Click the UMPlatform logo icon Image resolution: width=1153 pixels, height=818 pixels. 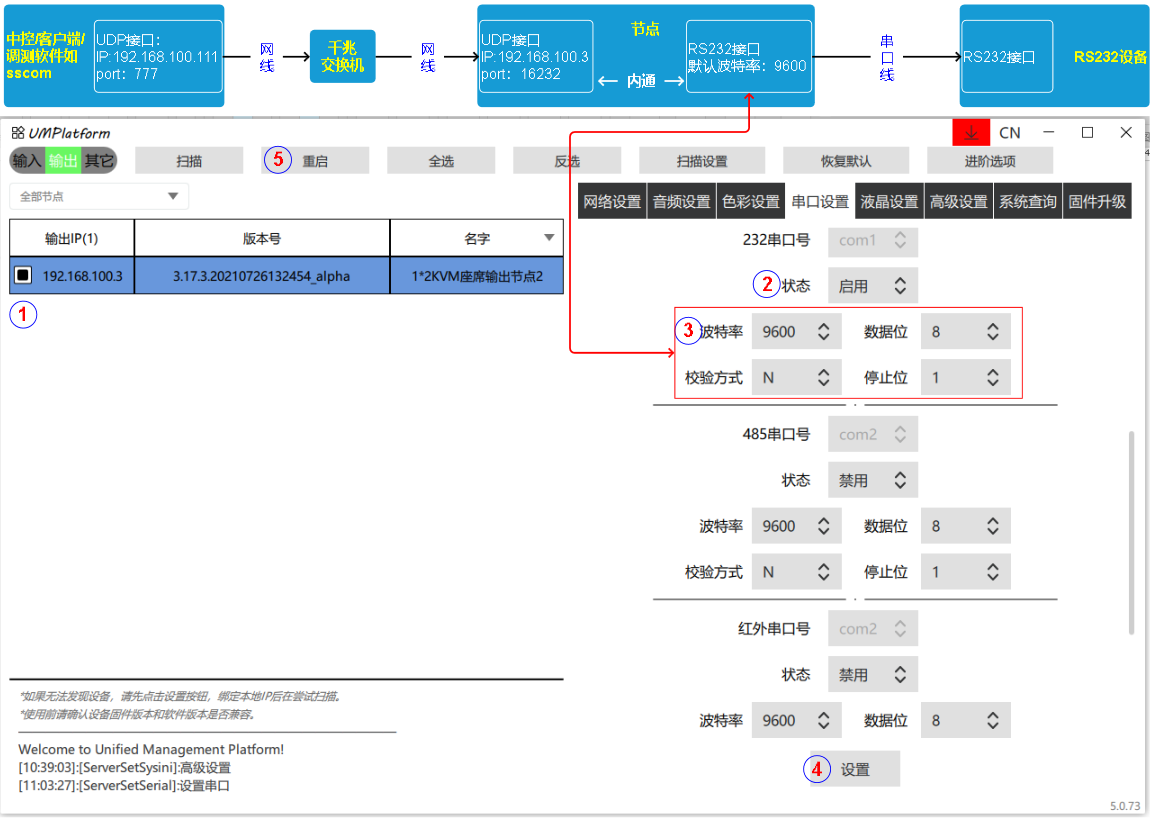point(18,133)
